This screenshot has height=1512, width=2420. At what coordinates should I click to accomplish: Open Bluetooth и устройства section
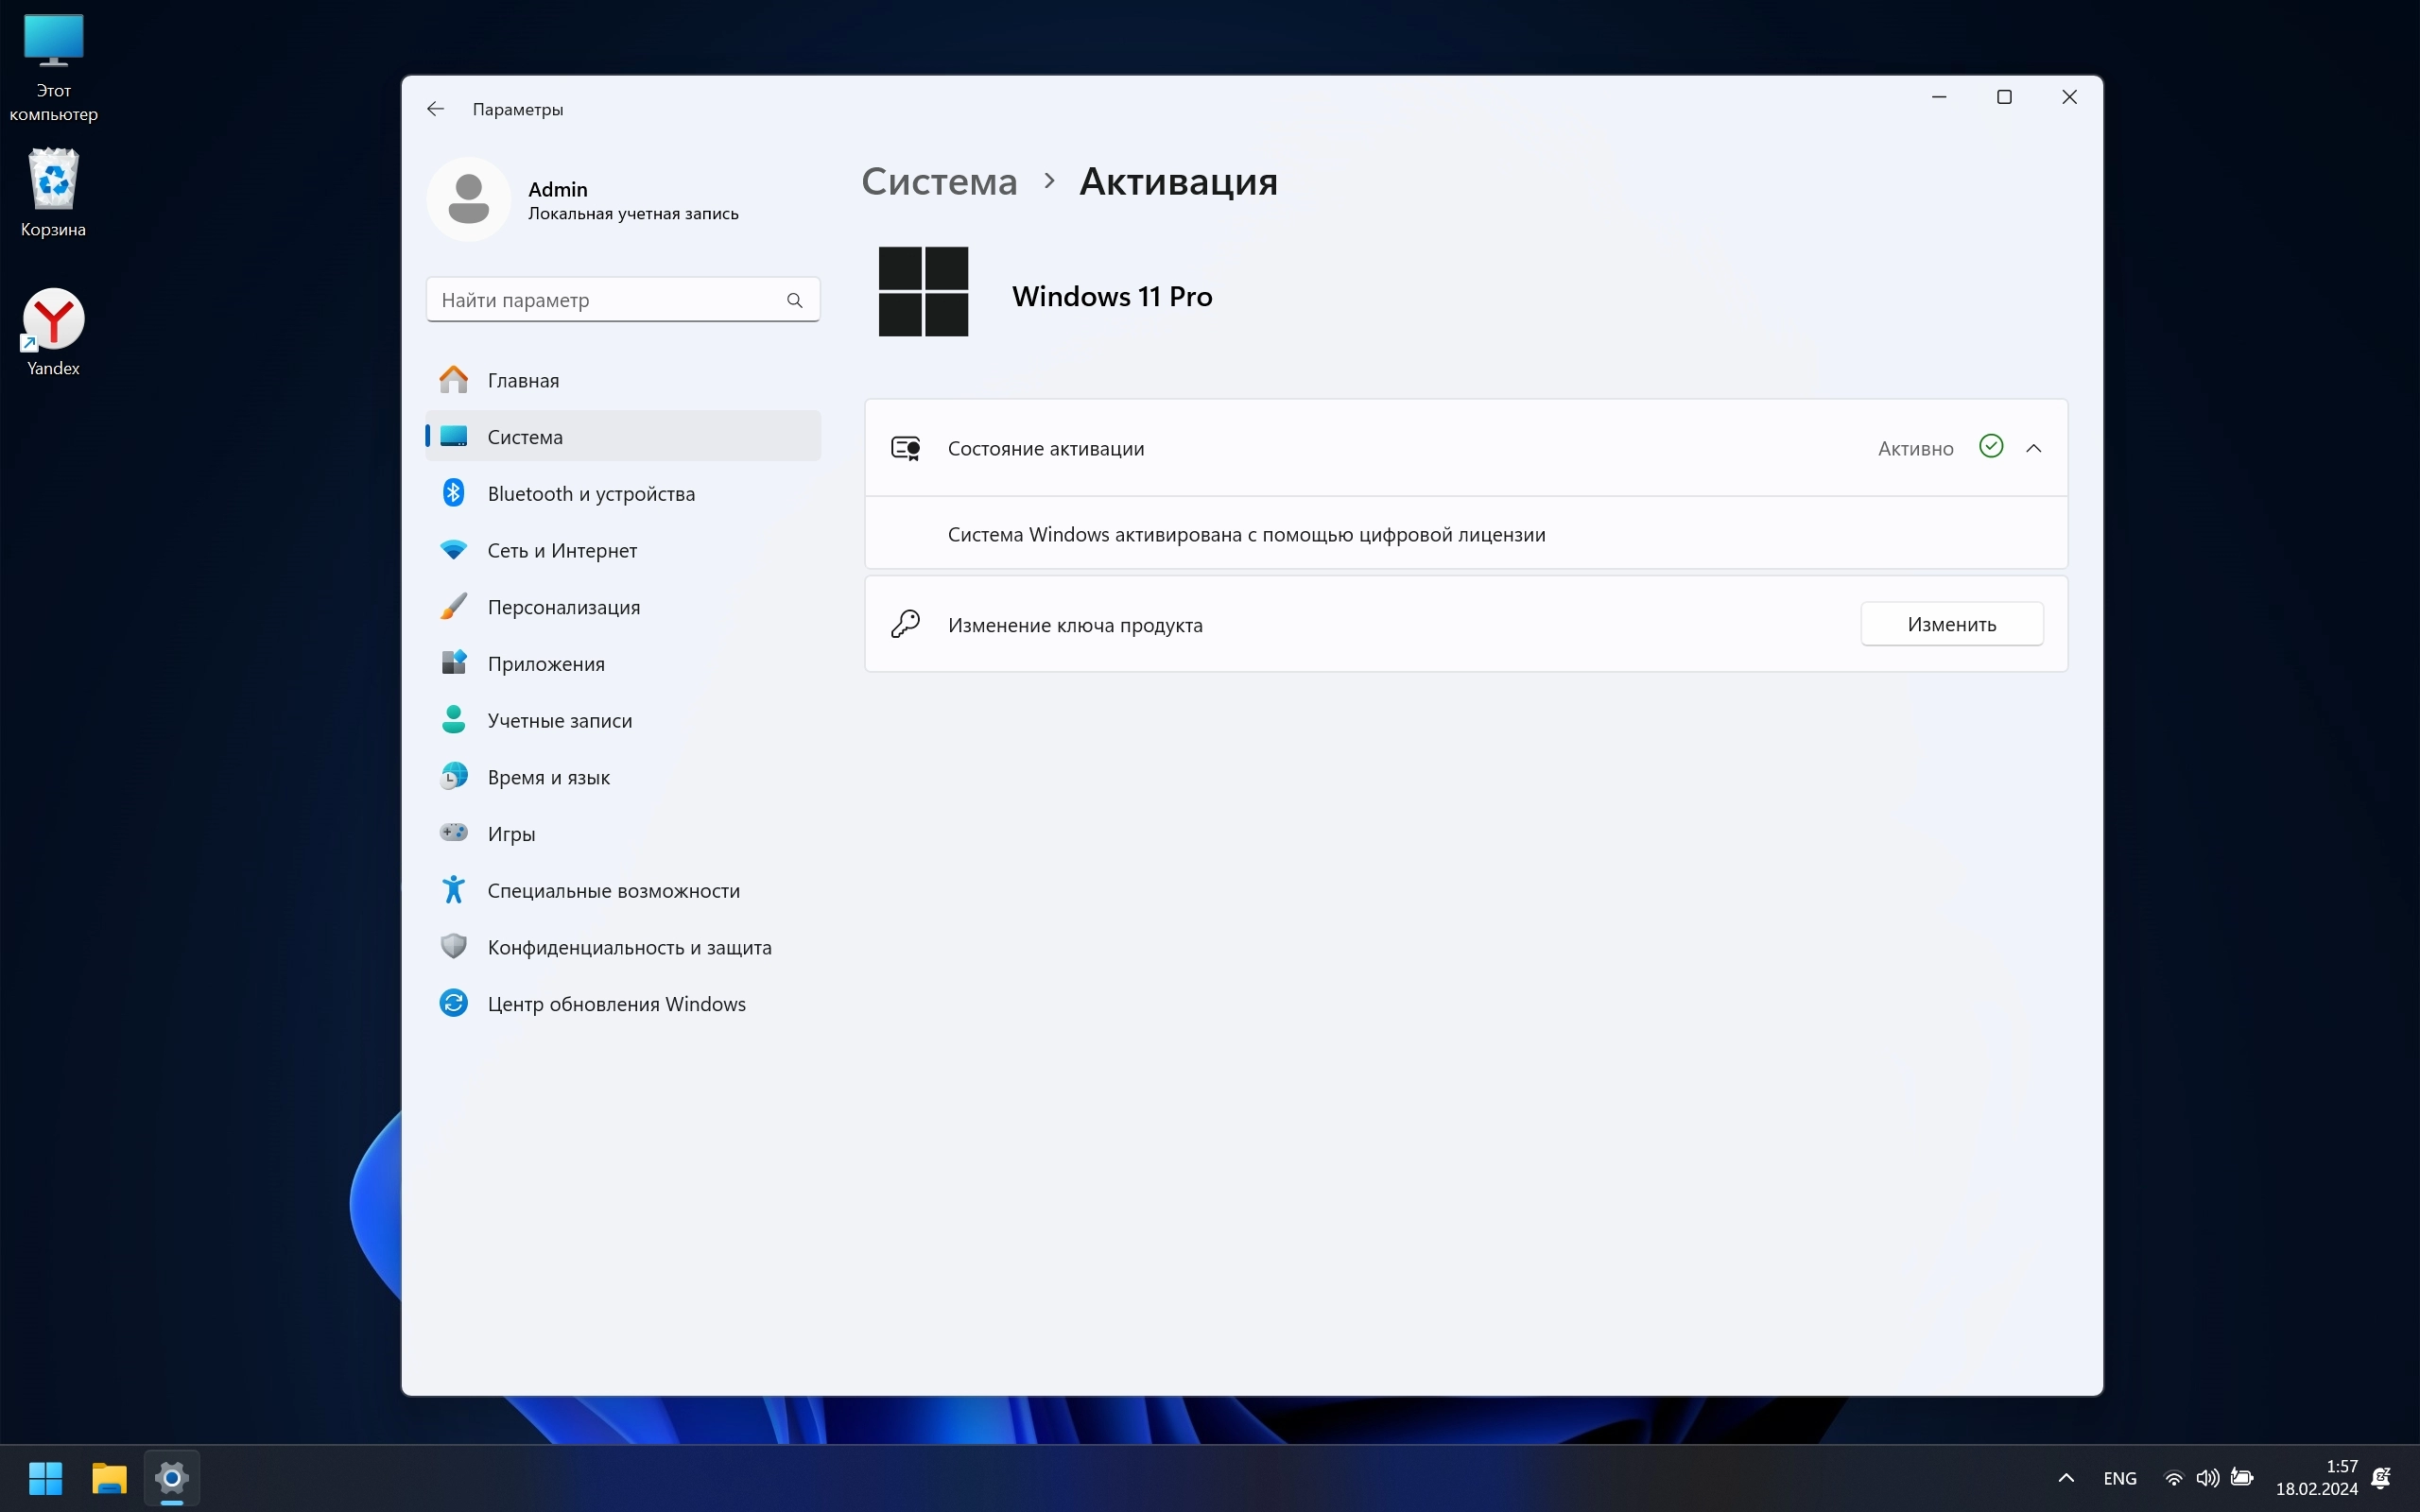pyautogui.click(x=590, y=493)
